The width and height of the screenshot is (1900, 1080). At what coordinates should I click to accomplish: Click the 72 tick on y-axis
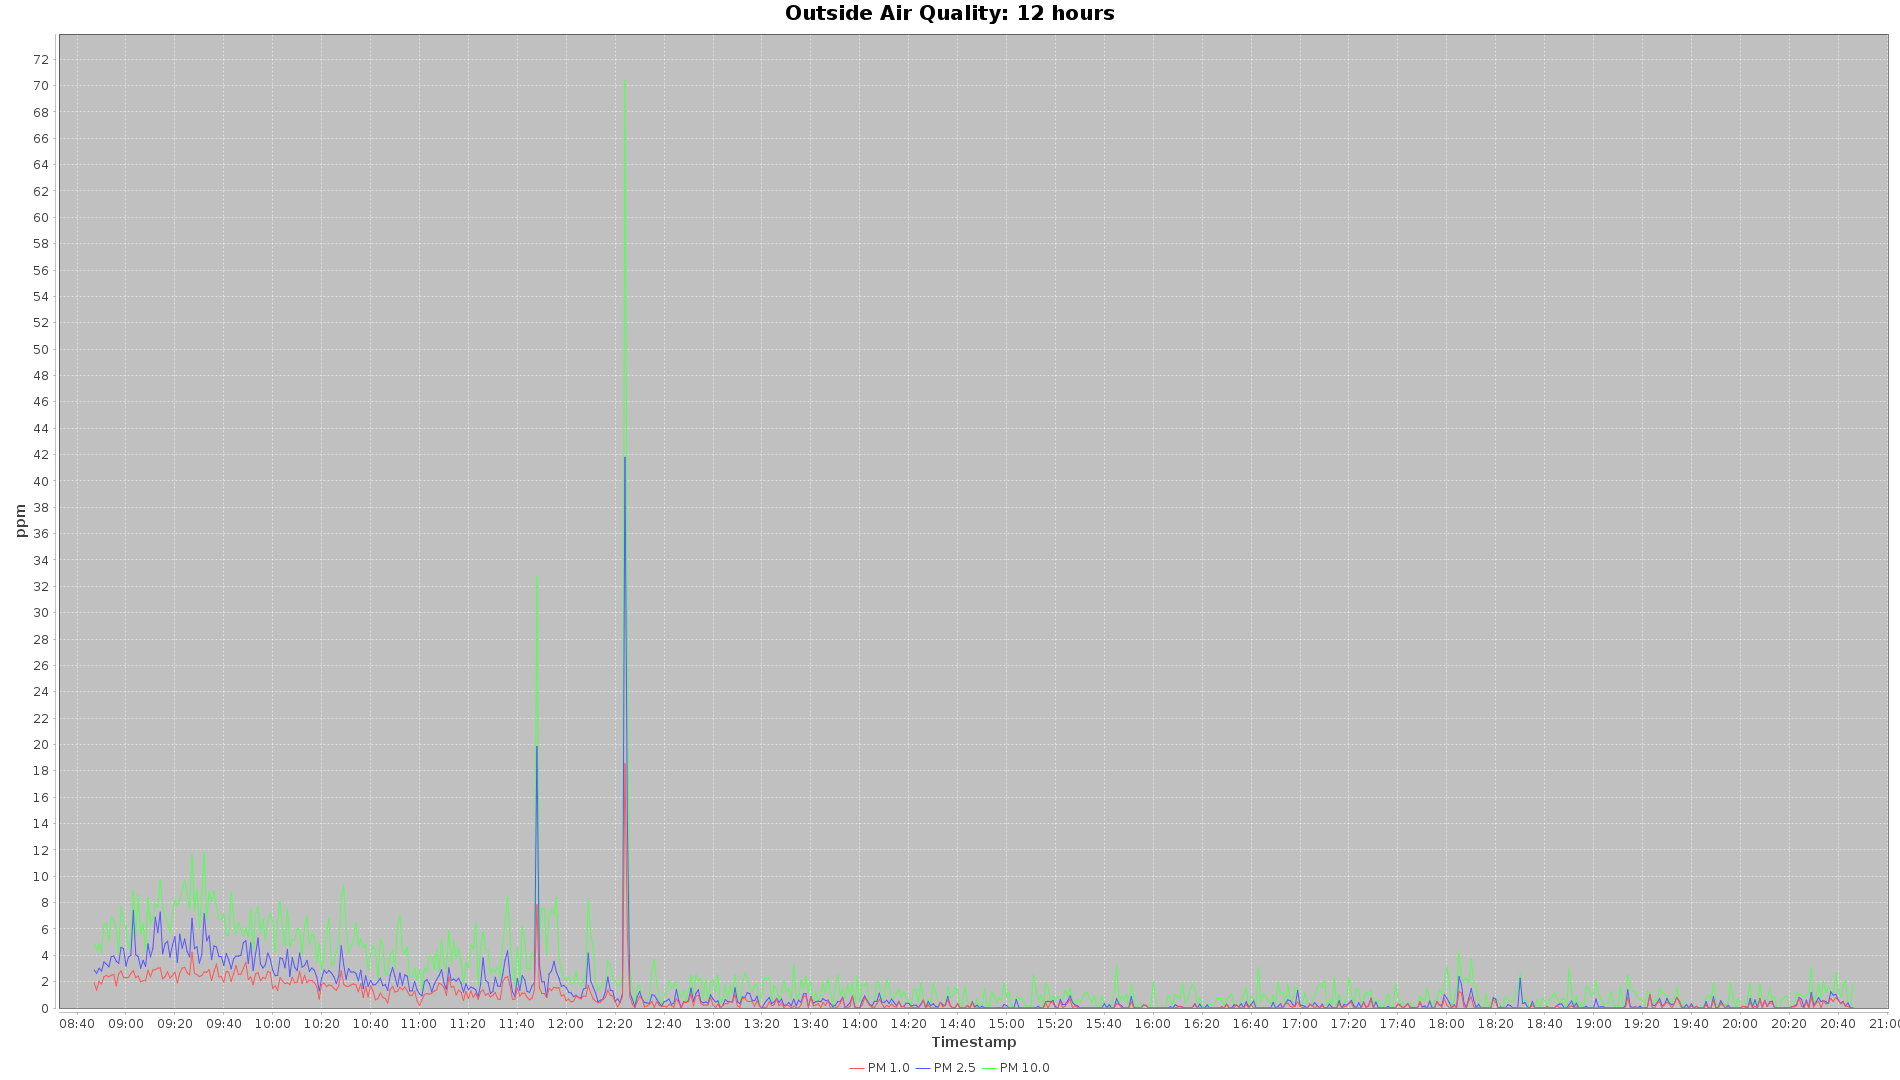[41, 59]
